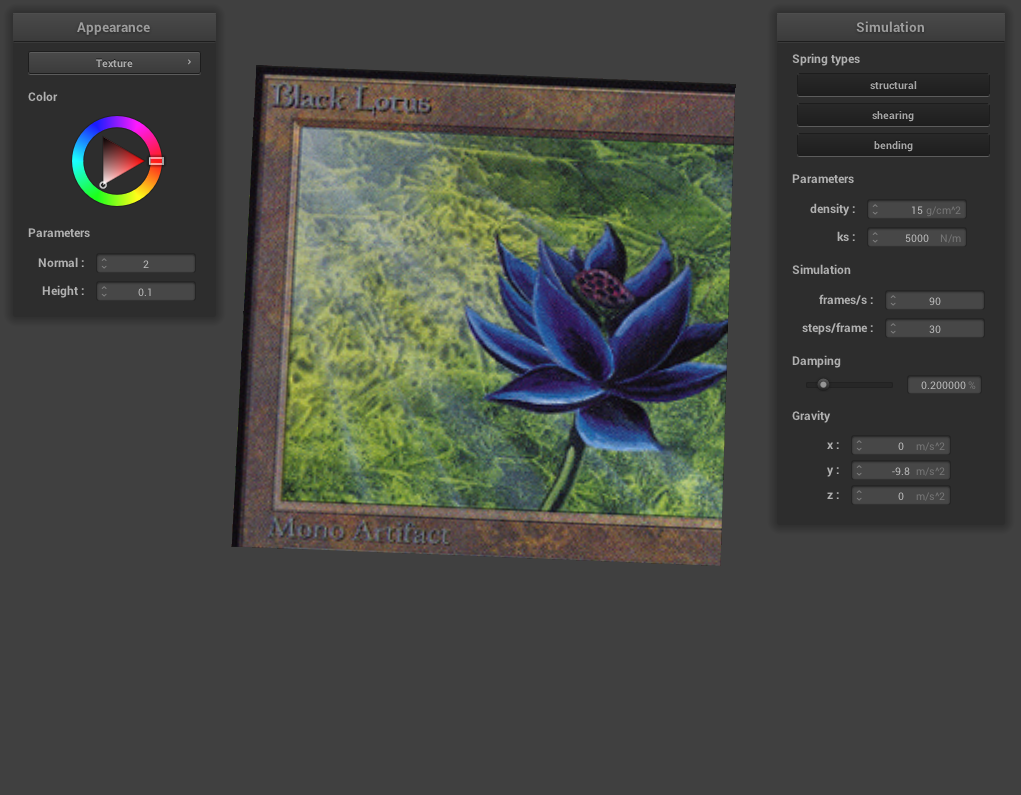The width and height of the screenshot is (1021, 795).
Task: Toggle the bending spring type
Action: coord(893,145)
